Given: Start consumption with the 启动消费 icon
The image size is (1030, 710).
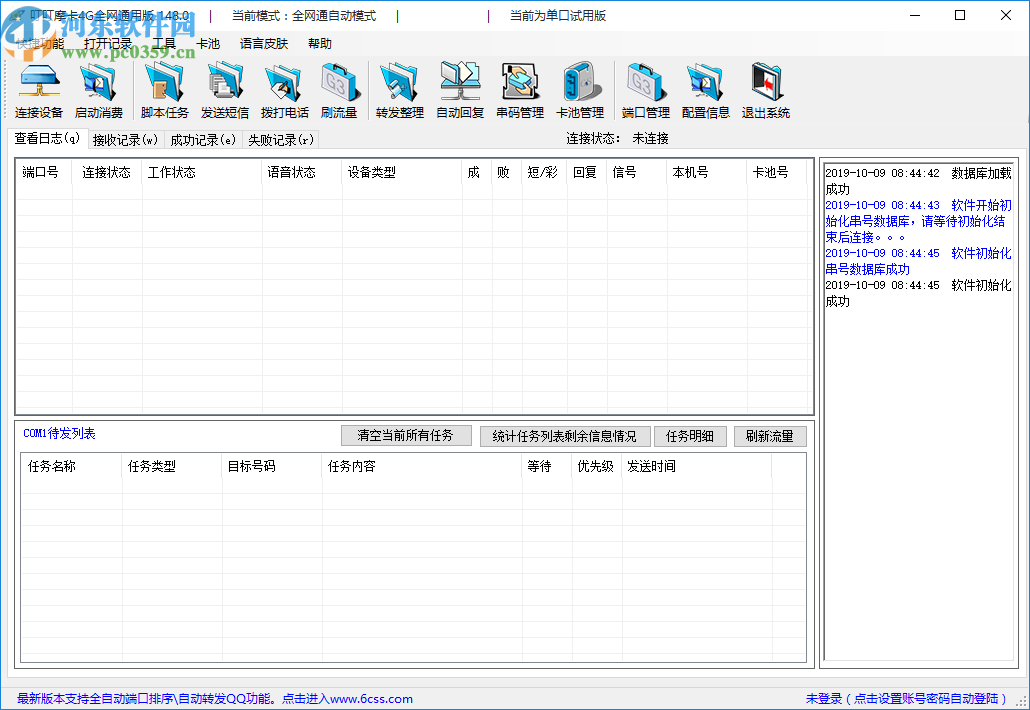Looking at the screenshot, I should [99, 90].
